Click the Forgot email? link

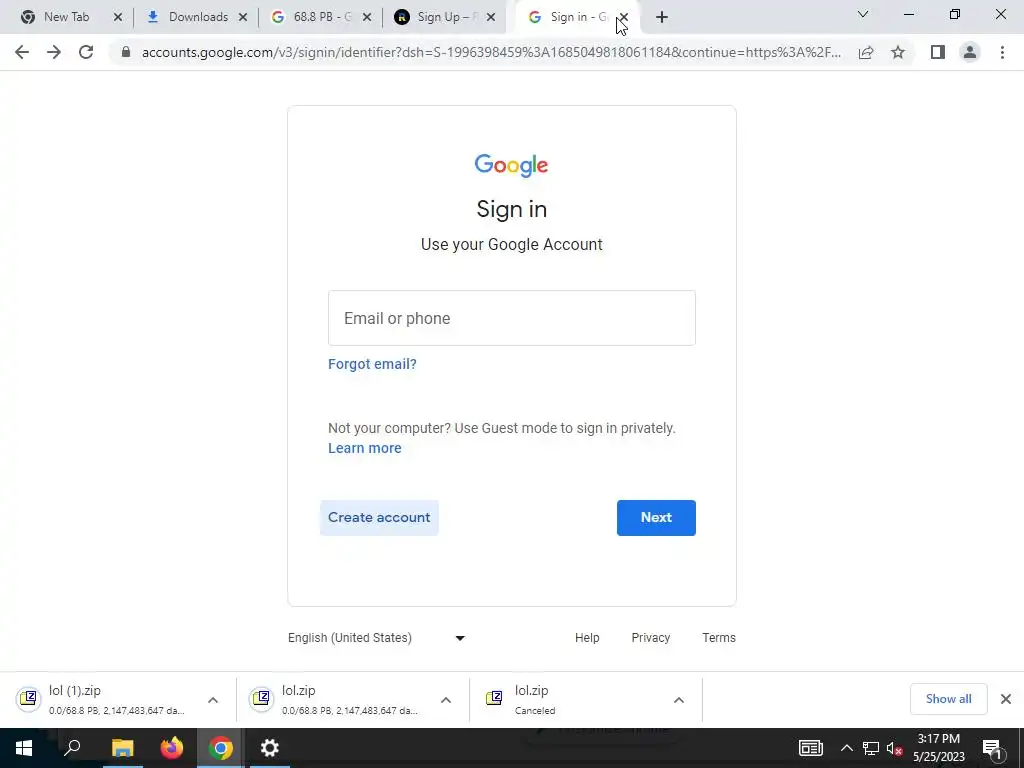[372, 364]
